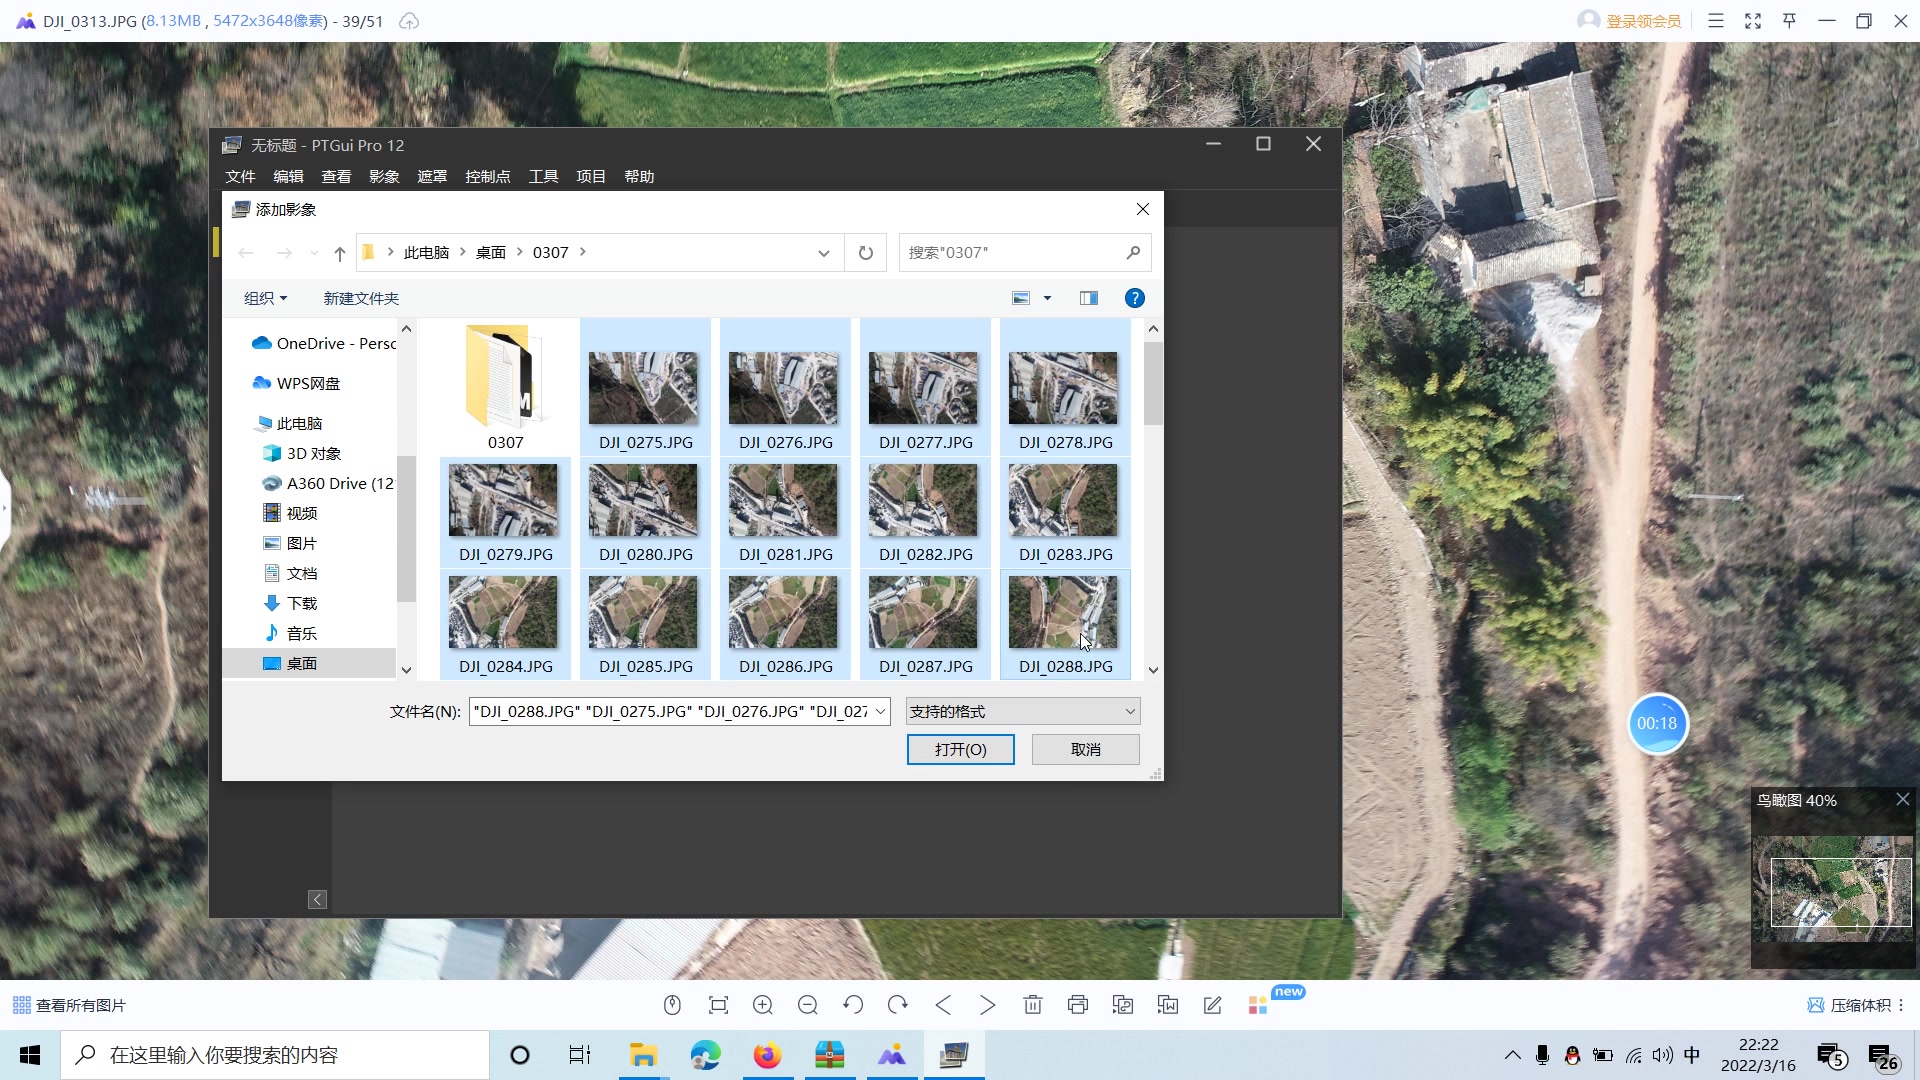Viewport: 1920px width, 1080px height.
Task: Toggle the preview pane button
Action: [1089, 298]
